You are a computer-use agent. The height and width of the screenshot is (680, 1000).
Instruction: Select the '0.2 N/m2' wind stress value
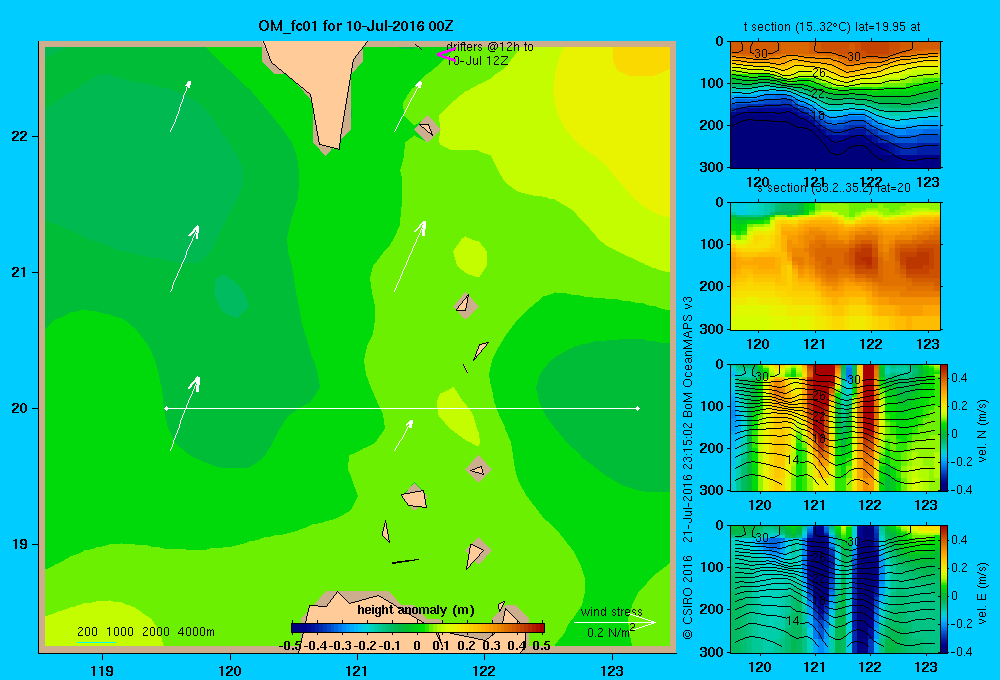tap(611, 632)
